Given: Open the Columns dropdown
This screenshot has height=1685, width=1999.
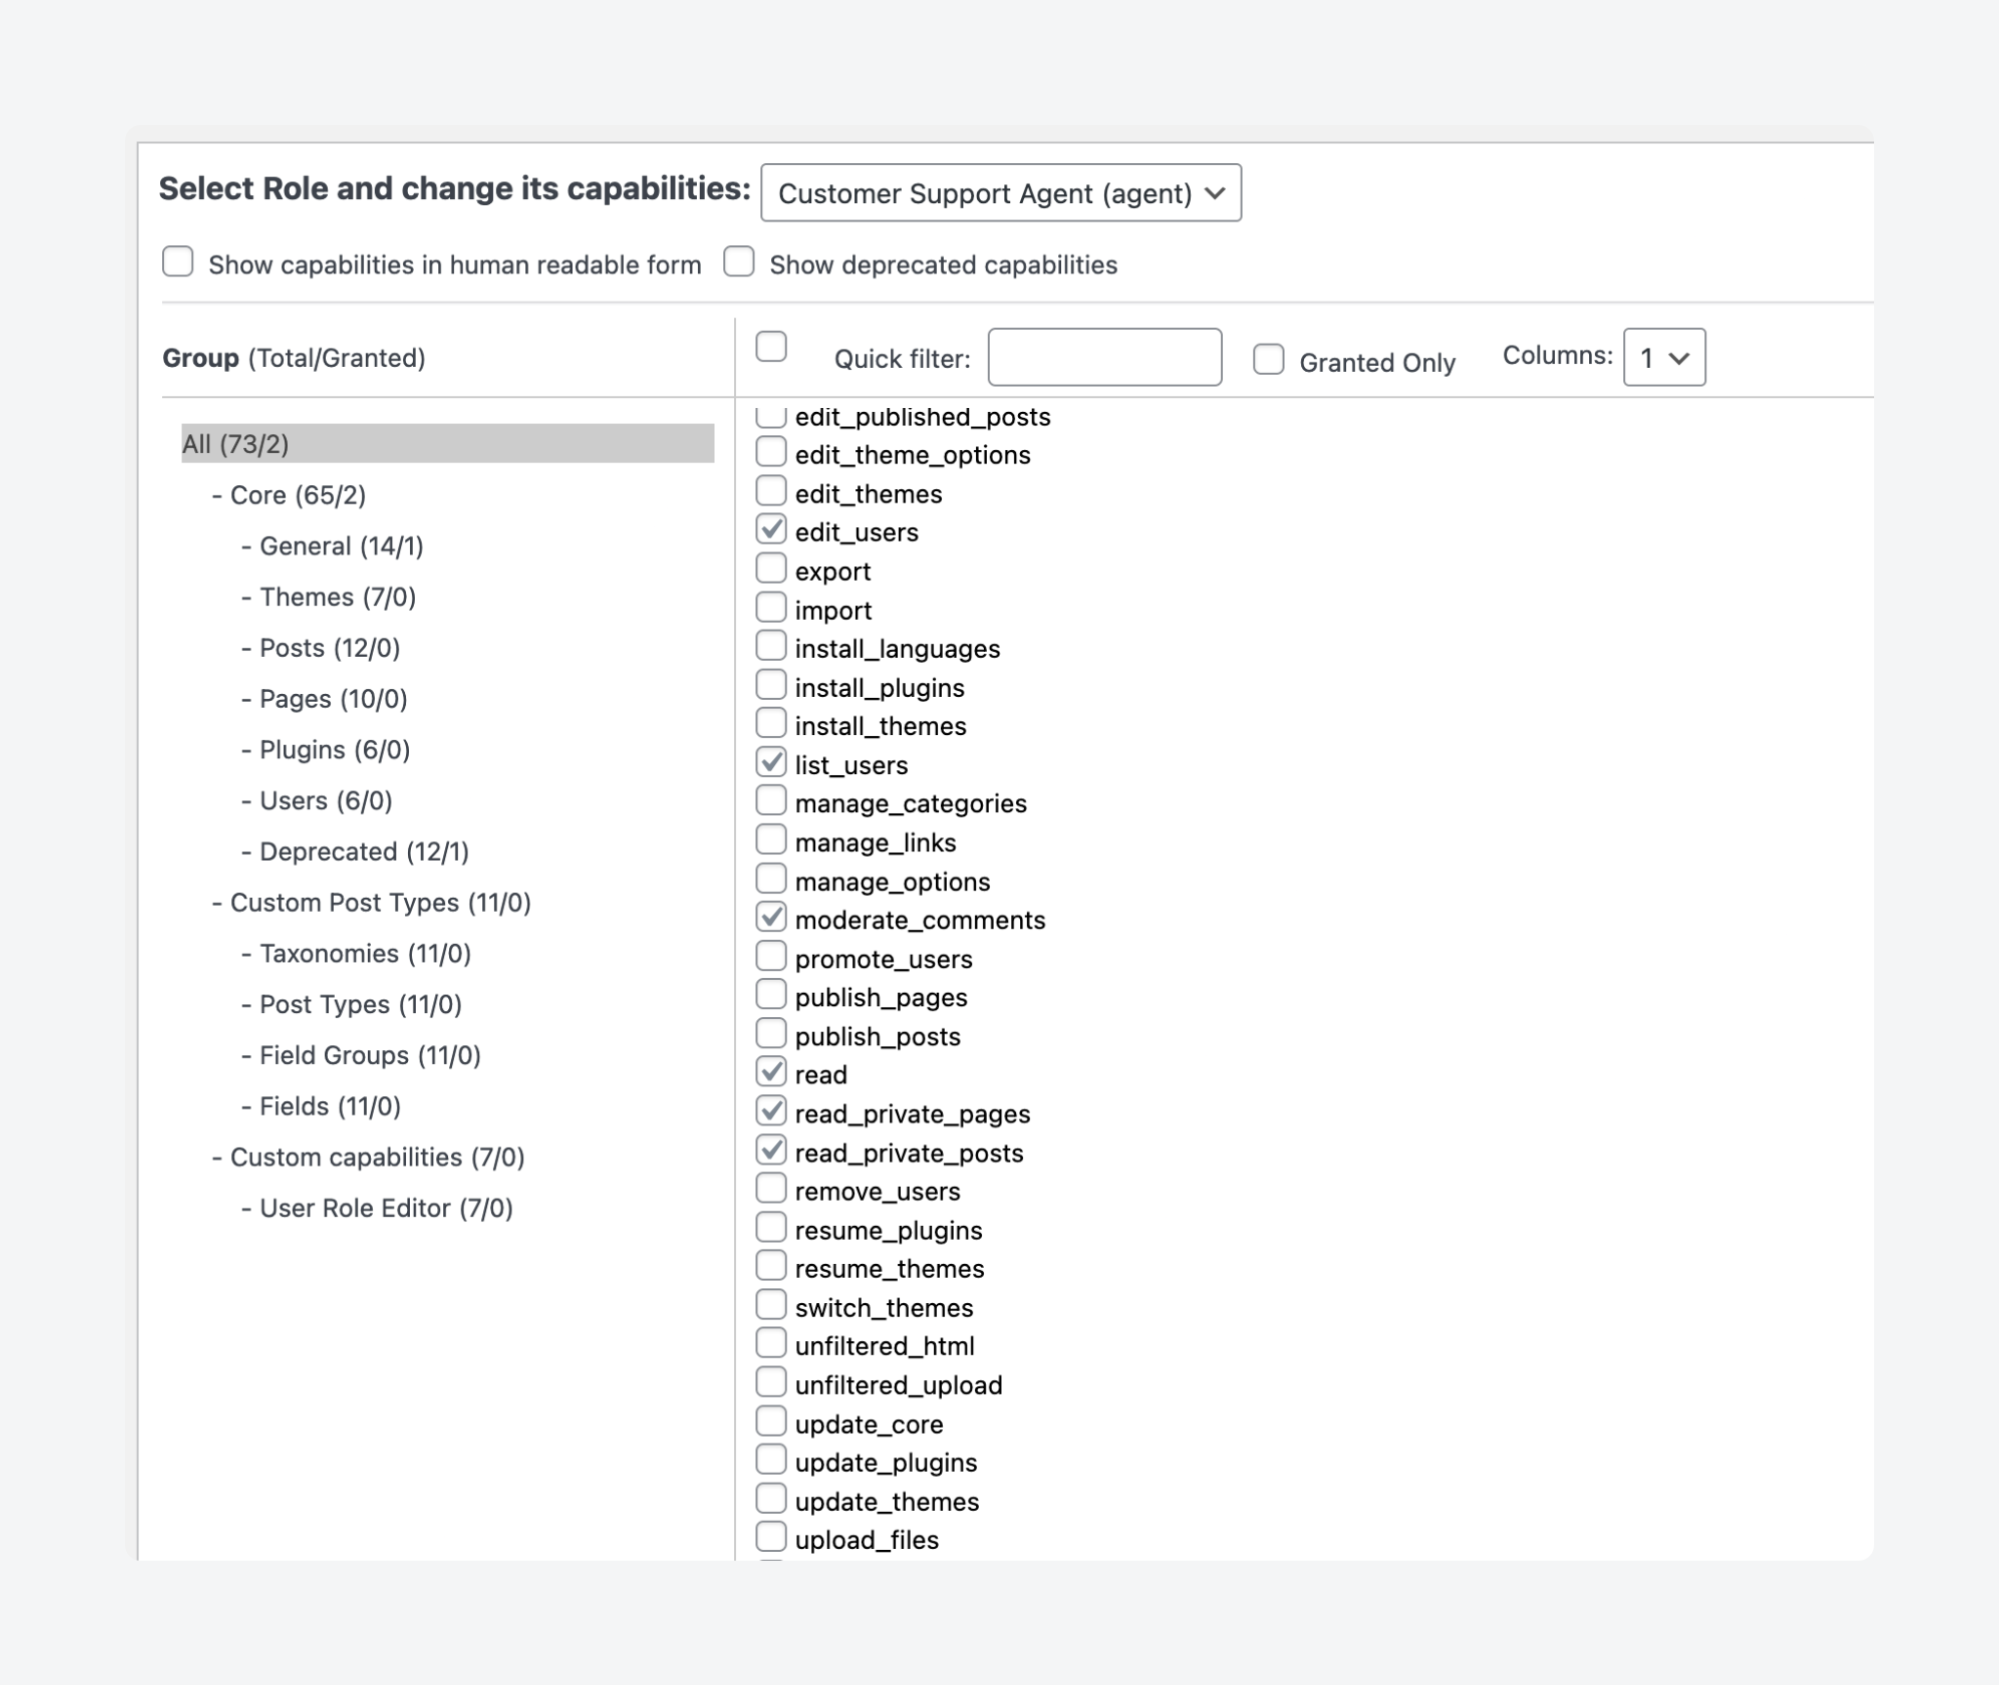Looking at the screenshot, I should coord(1662,357).
